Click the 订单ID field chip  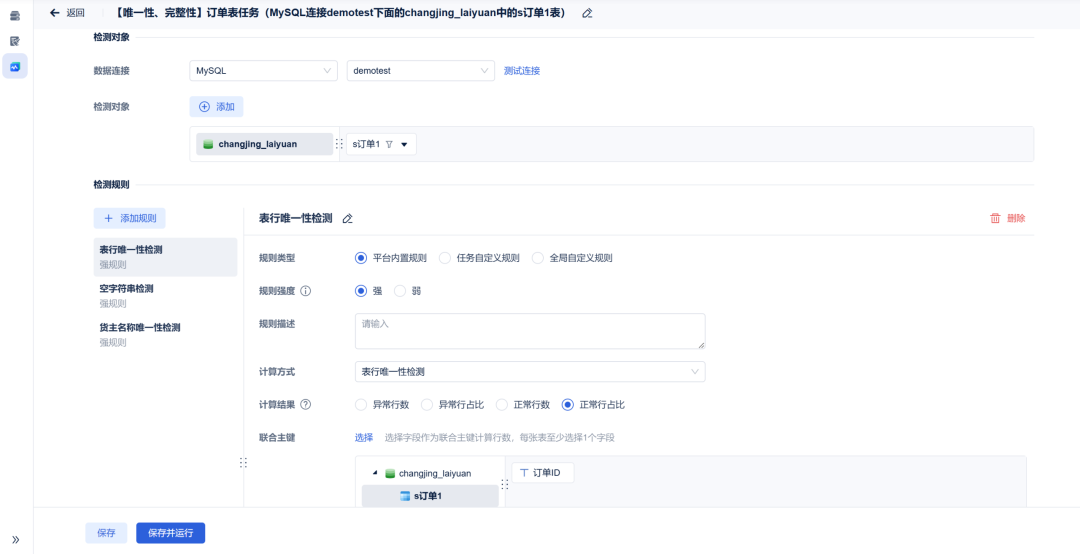tap(543, 473)
